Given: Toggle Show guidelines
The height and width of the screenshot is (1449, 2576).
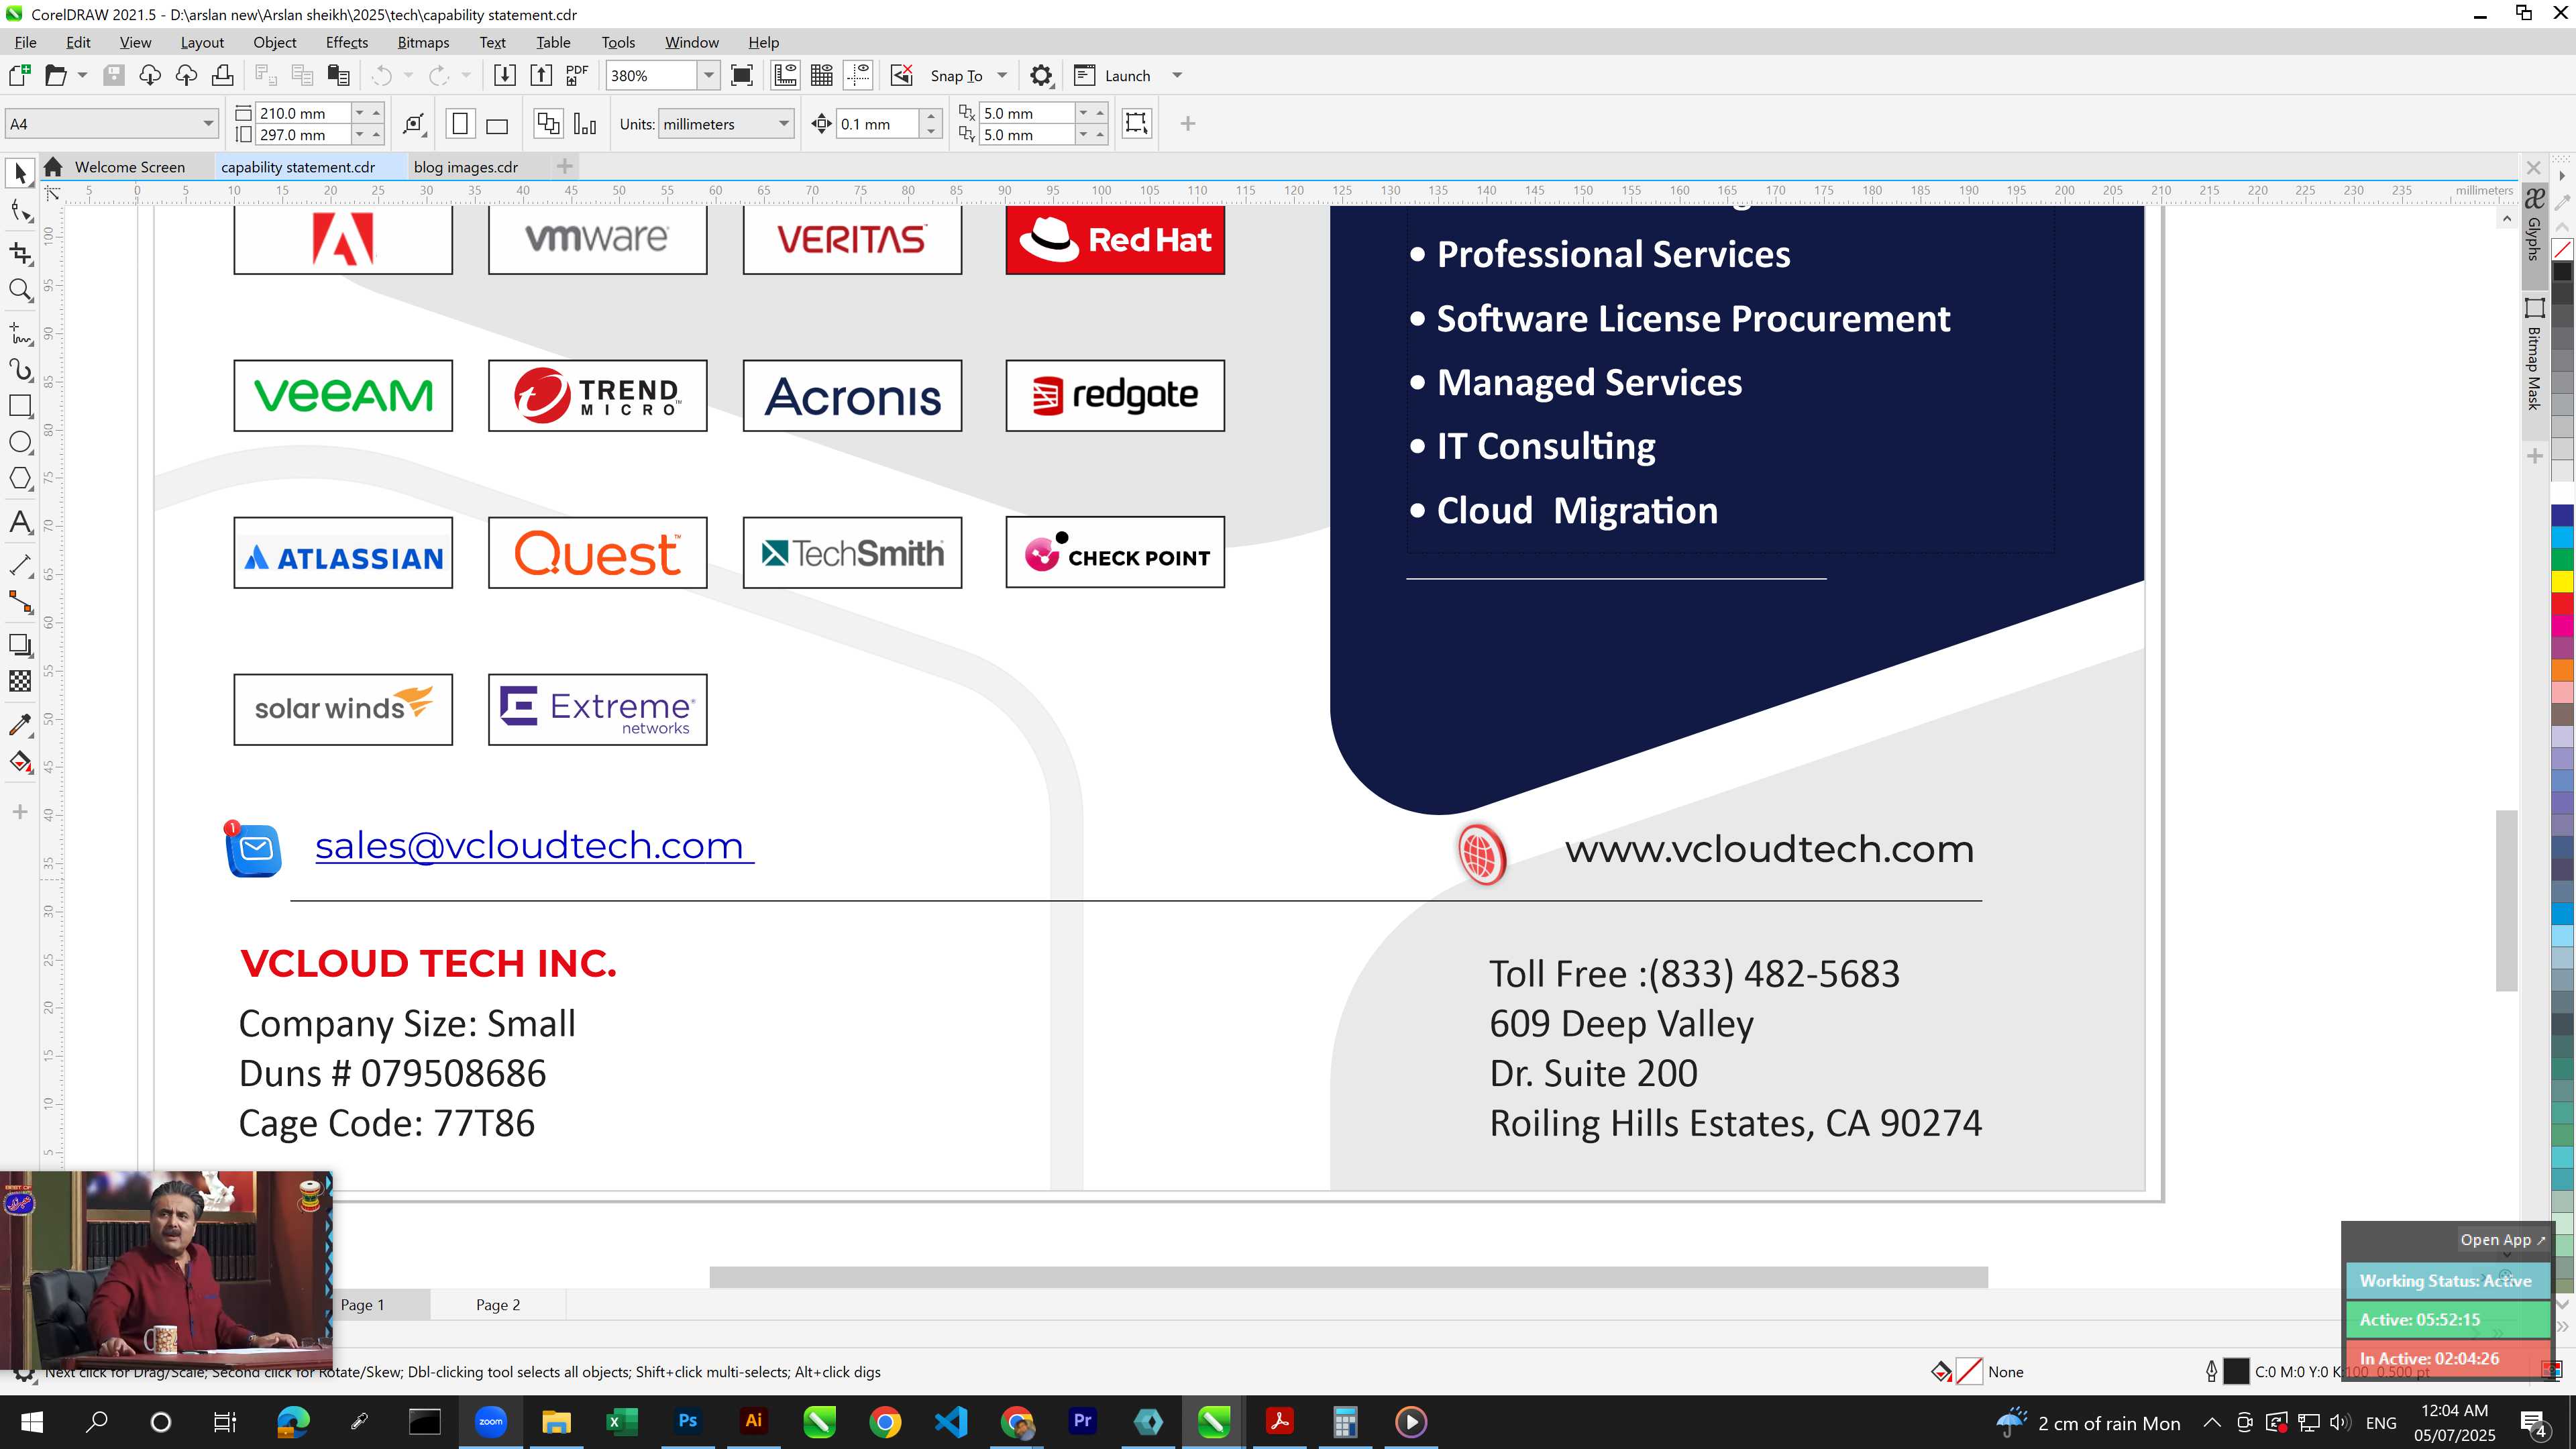Looking at the screenshot, I should [858, 76].
